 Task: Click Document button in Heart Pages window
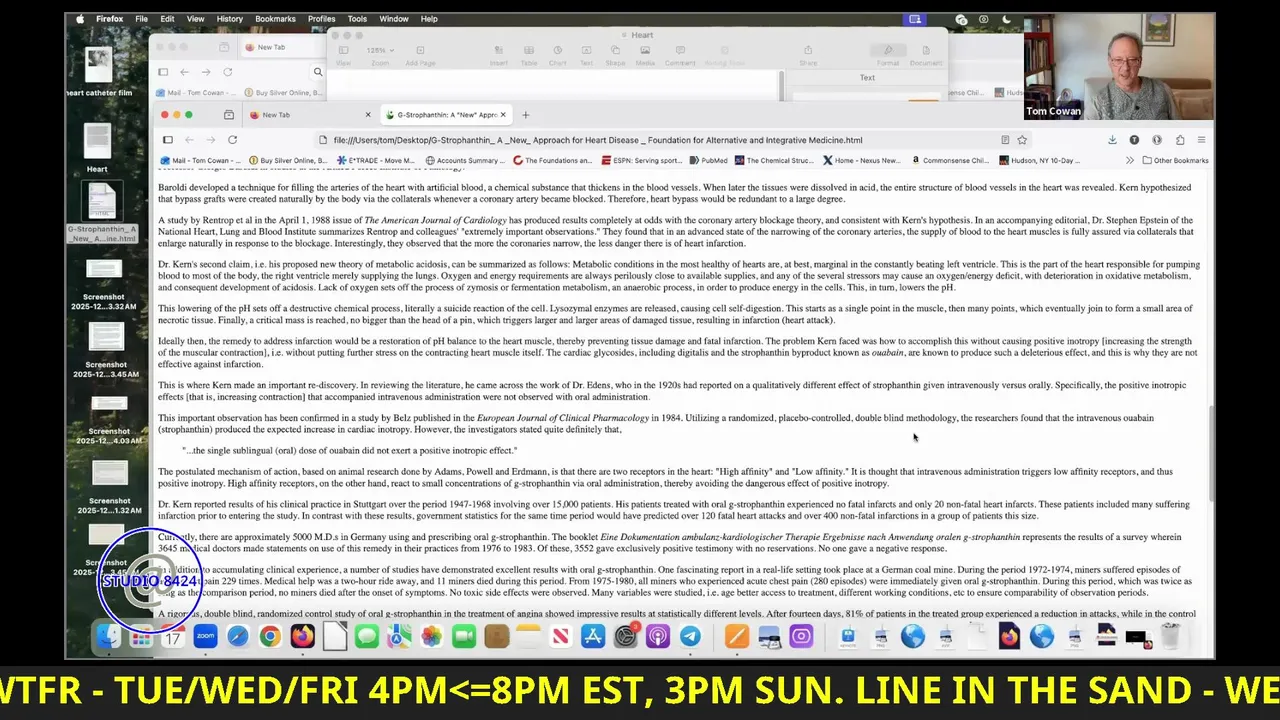tap(925, 55)
